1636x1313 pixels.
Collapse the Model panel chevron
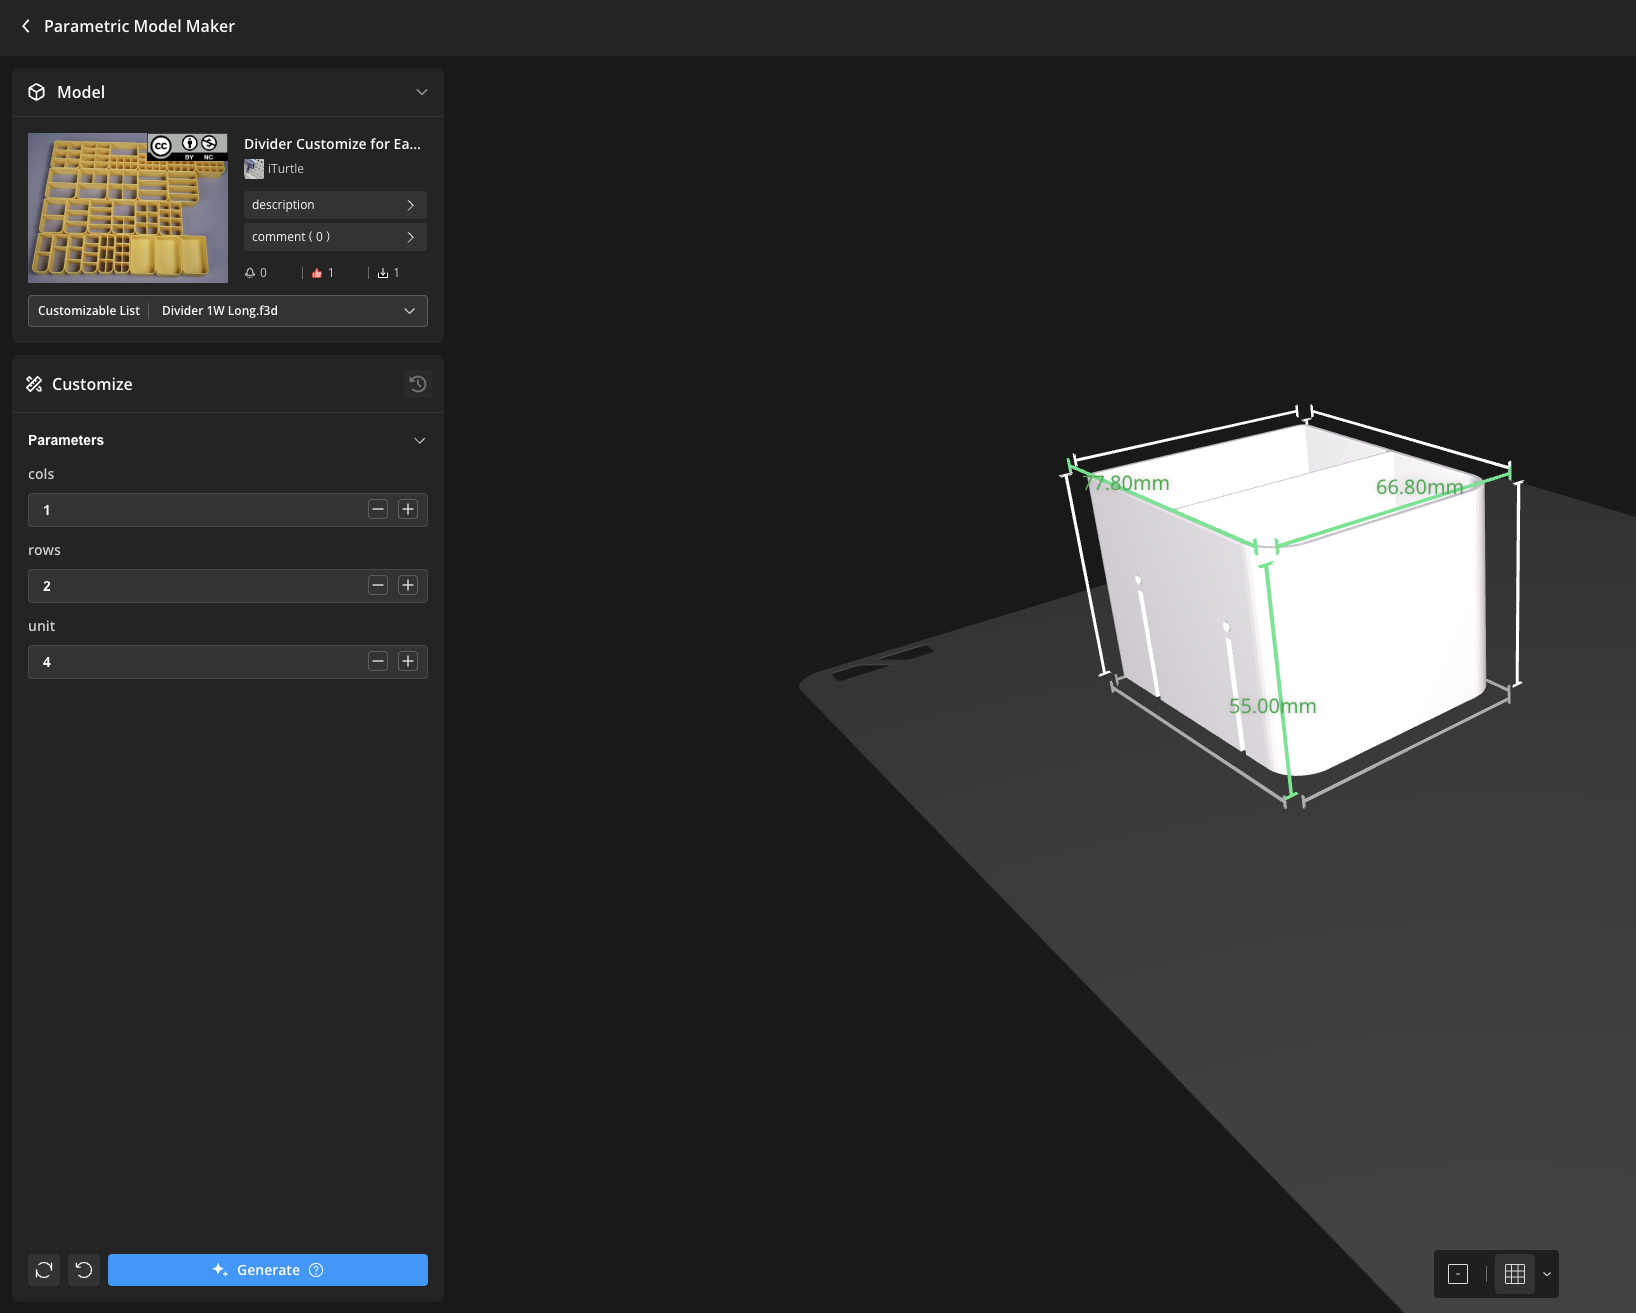click(x=422, y=92)
